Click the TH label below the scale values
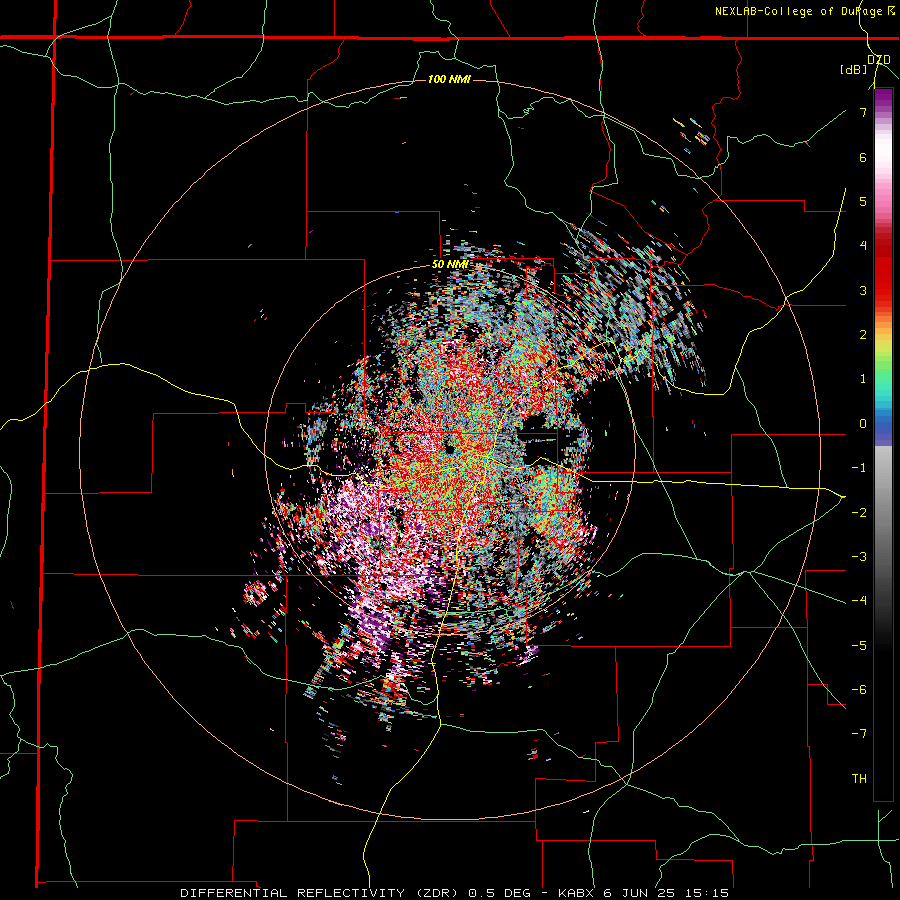900x900 pixels. coord(859,779)
